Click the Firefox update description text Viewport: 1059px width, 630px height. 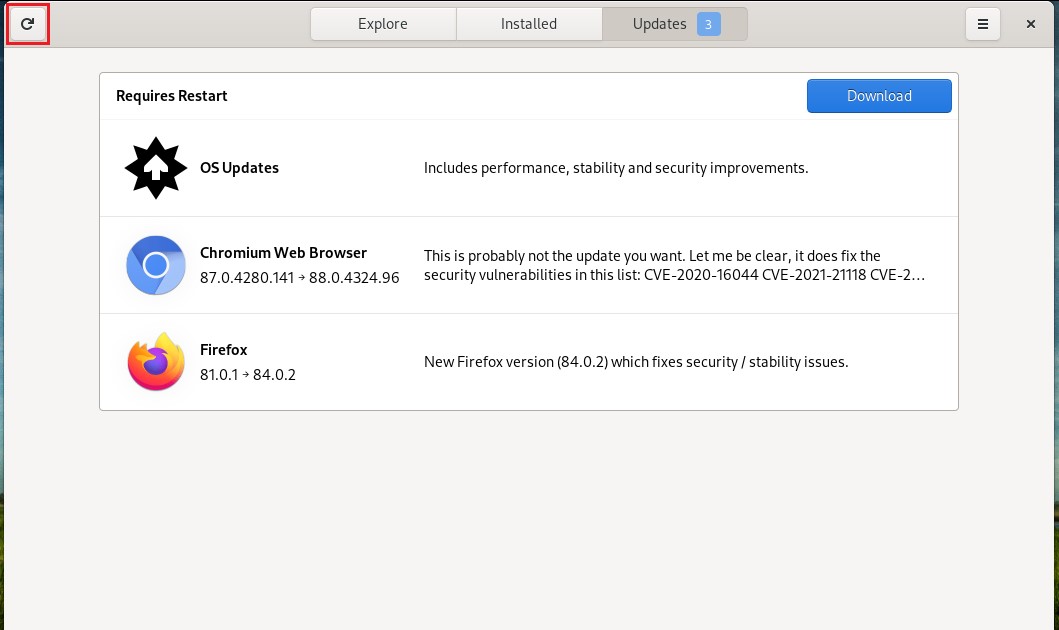pyautogui.click(x=635, y=362)
